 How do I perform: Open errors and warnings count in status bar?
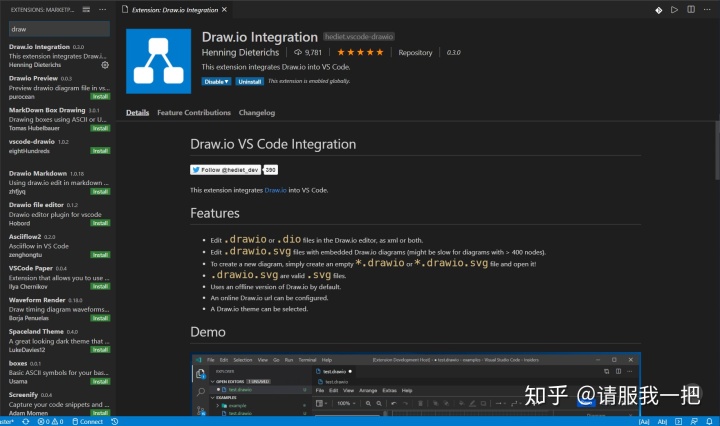click(x=51, y=421)
